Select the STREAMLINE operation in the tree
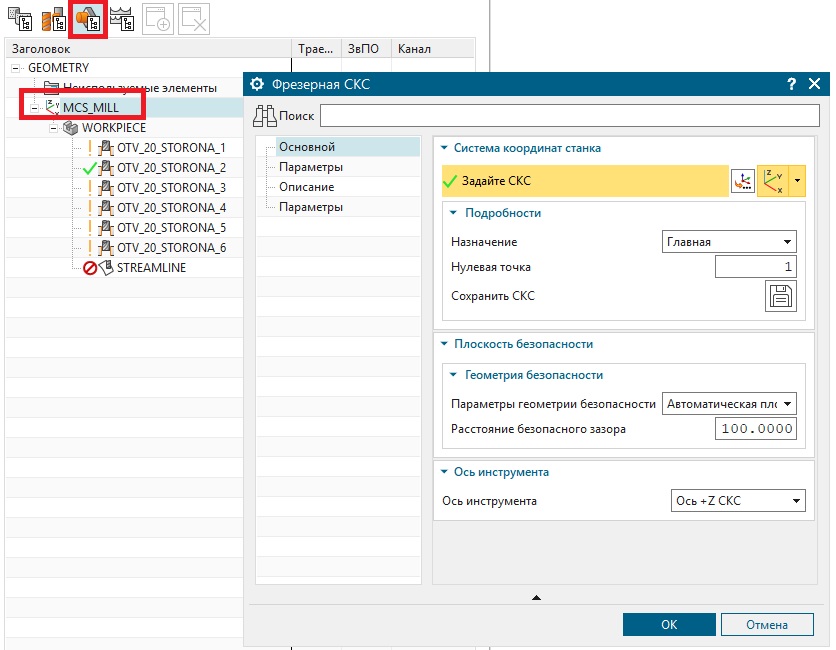 pos(151,268)
